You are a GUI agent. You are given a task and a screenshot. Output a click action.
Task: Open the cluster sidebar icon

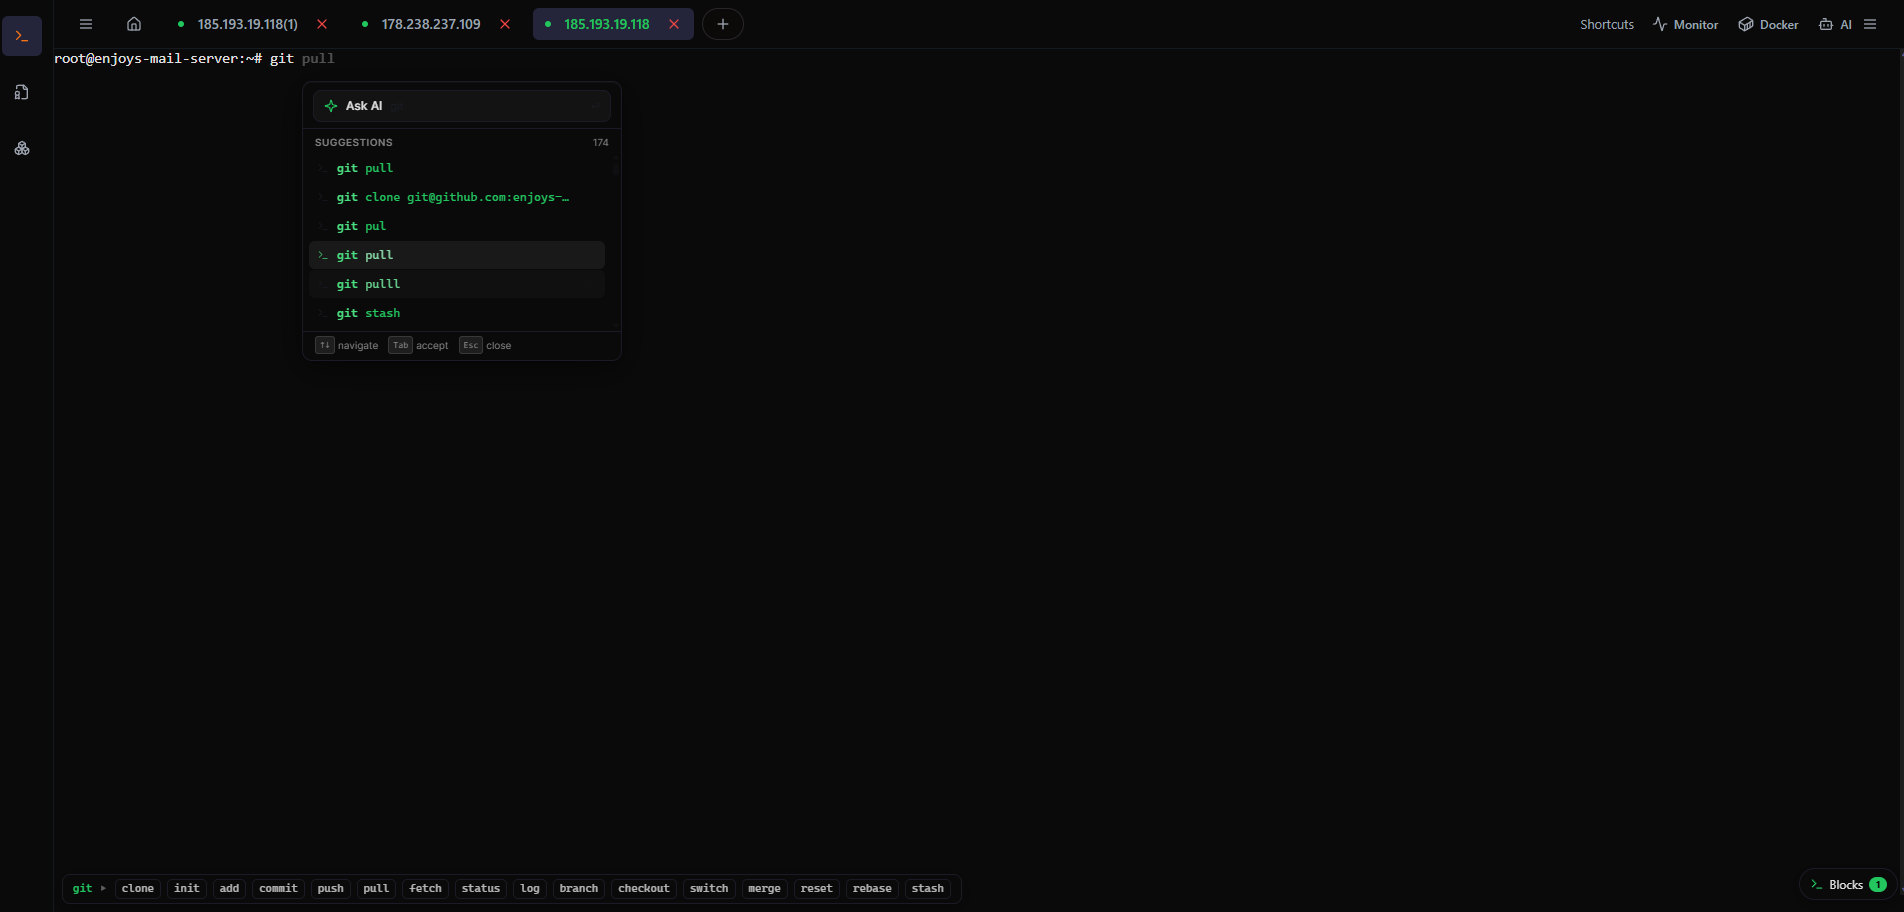click(22, 148)
